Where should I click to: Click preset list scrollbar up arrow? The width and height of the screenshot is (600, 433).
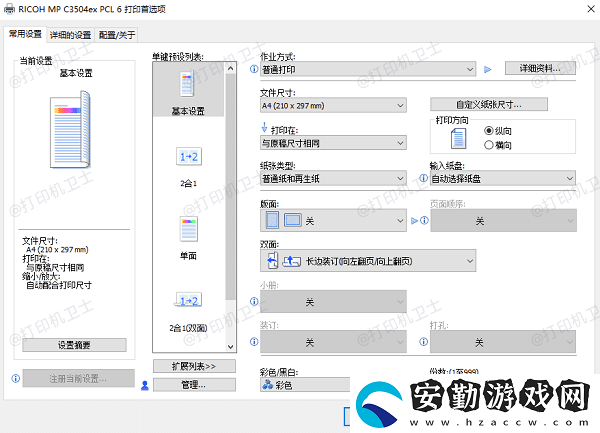point(230,68)
